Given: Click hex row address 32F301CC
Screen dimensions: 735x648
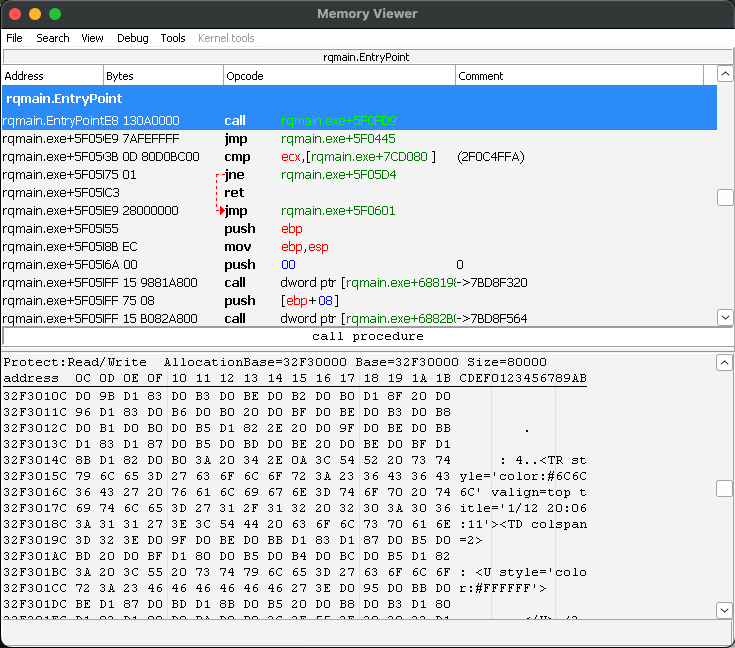Looking at the screenshot, I should point(35,588).
